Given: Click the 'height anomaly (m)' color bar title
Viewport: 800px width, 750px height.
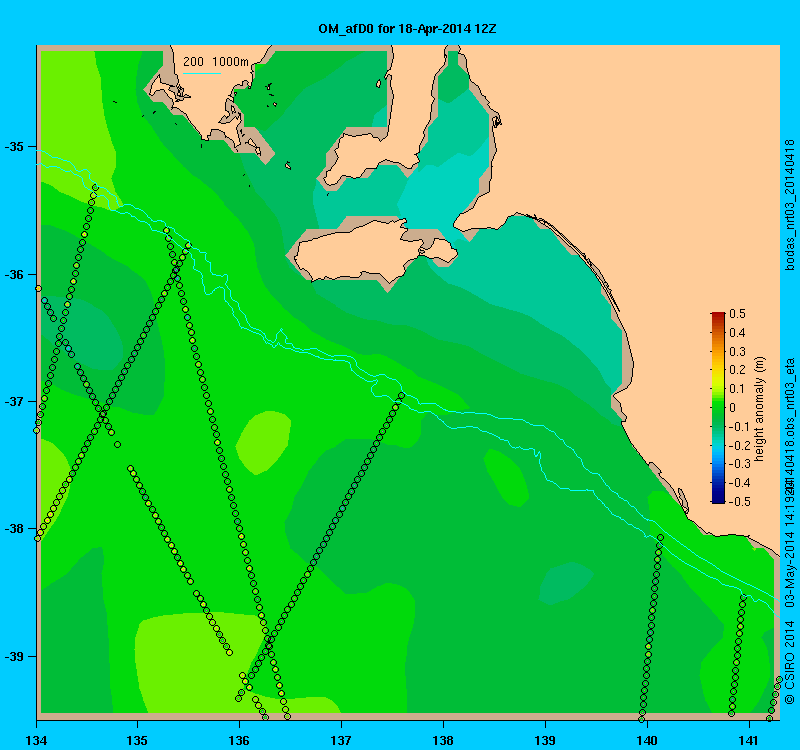Looking at the screenshot, I should tap(760, 408).
